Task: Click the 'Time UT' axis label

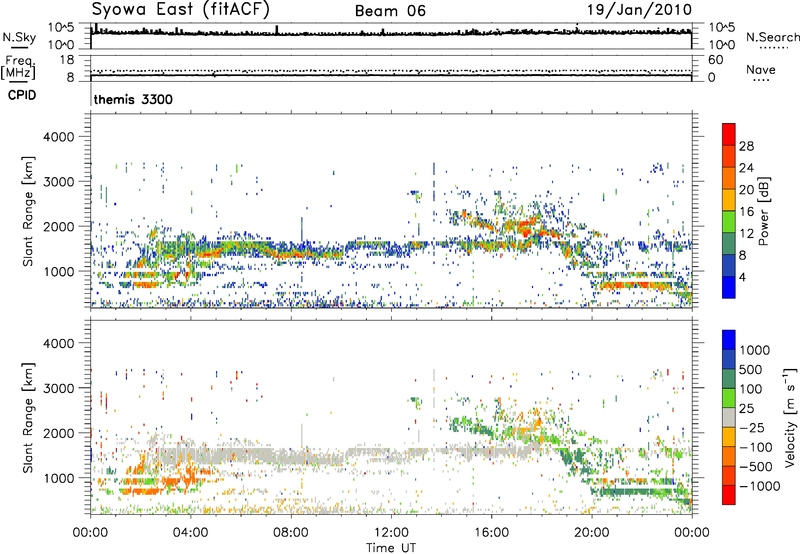Action: 391,548
